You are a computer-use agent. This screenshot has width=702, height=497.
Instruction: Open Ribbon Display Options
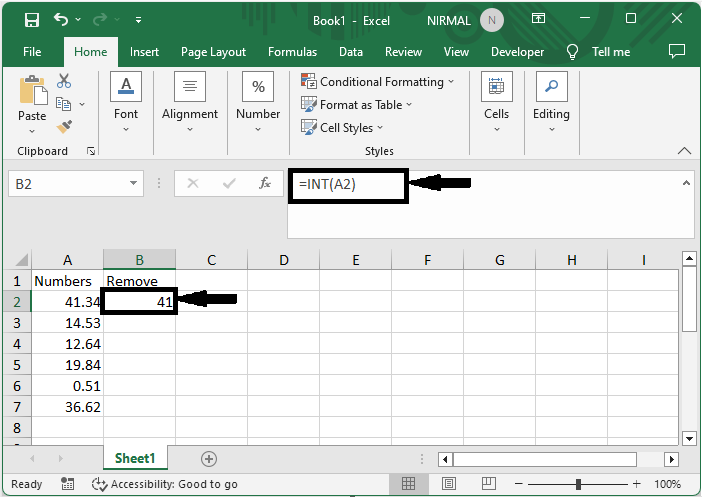click(x=538, y=19)
